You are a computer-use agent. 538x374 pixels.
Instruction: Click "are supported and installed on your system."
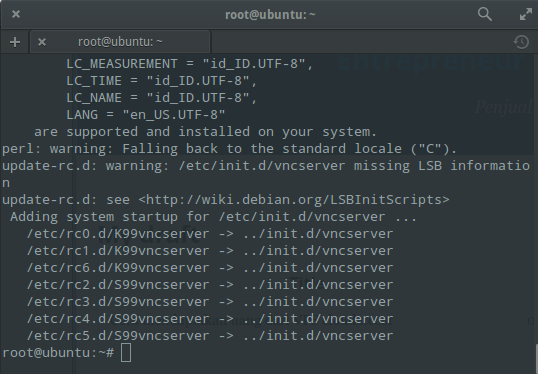tap(206, 132)
